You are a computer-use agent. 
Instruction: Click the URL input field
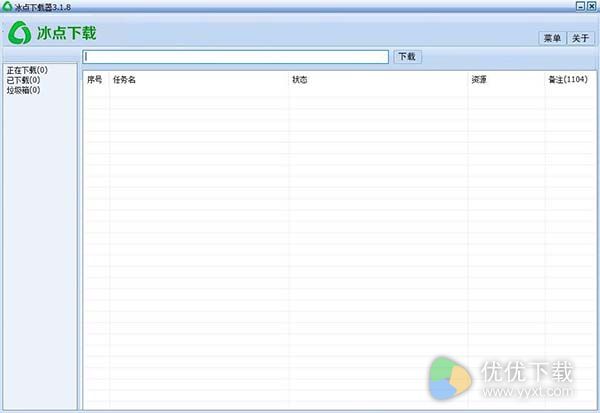click(236, 57)
